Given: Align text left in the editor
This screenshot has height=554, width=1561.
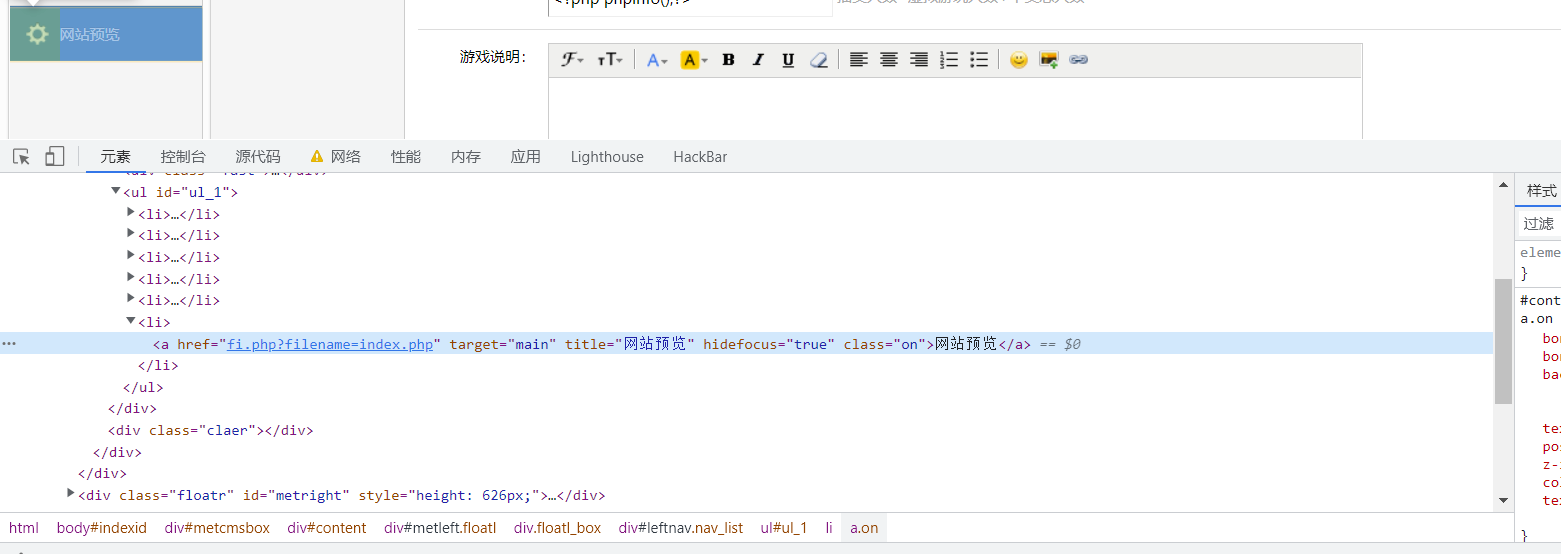Looking at the screenshot, I should (x=858, y=60).
